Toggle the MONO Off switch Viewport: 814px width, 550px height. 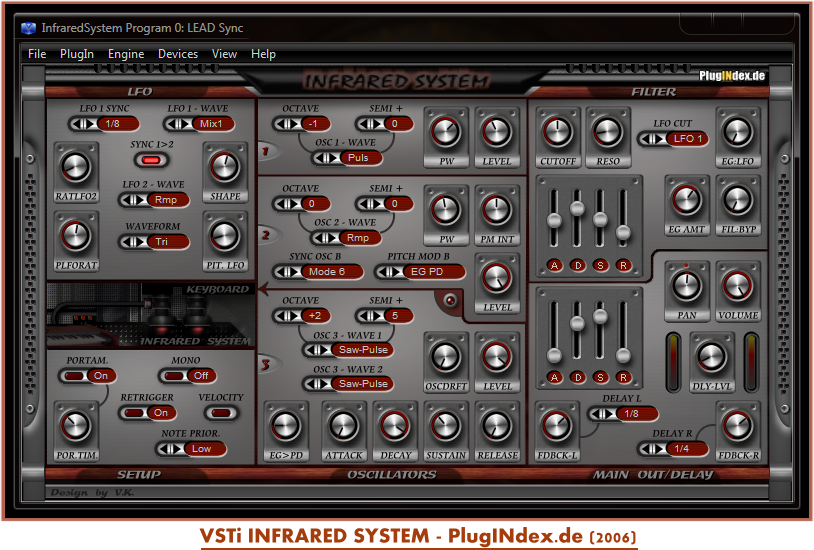click(x=192, y=376)
